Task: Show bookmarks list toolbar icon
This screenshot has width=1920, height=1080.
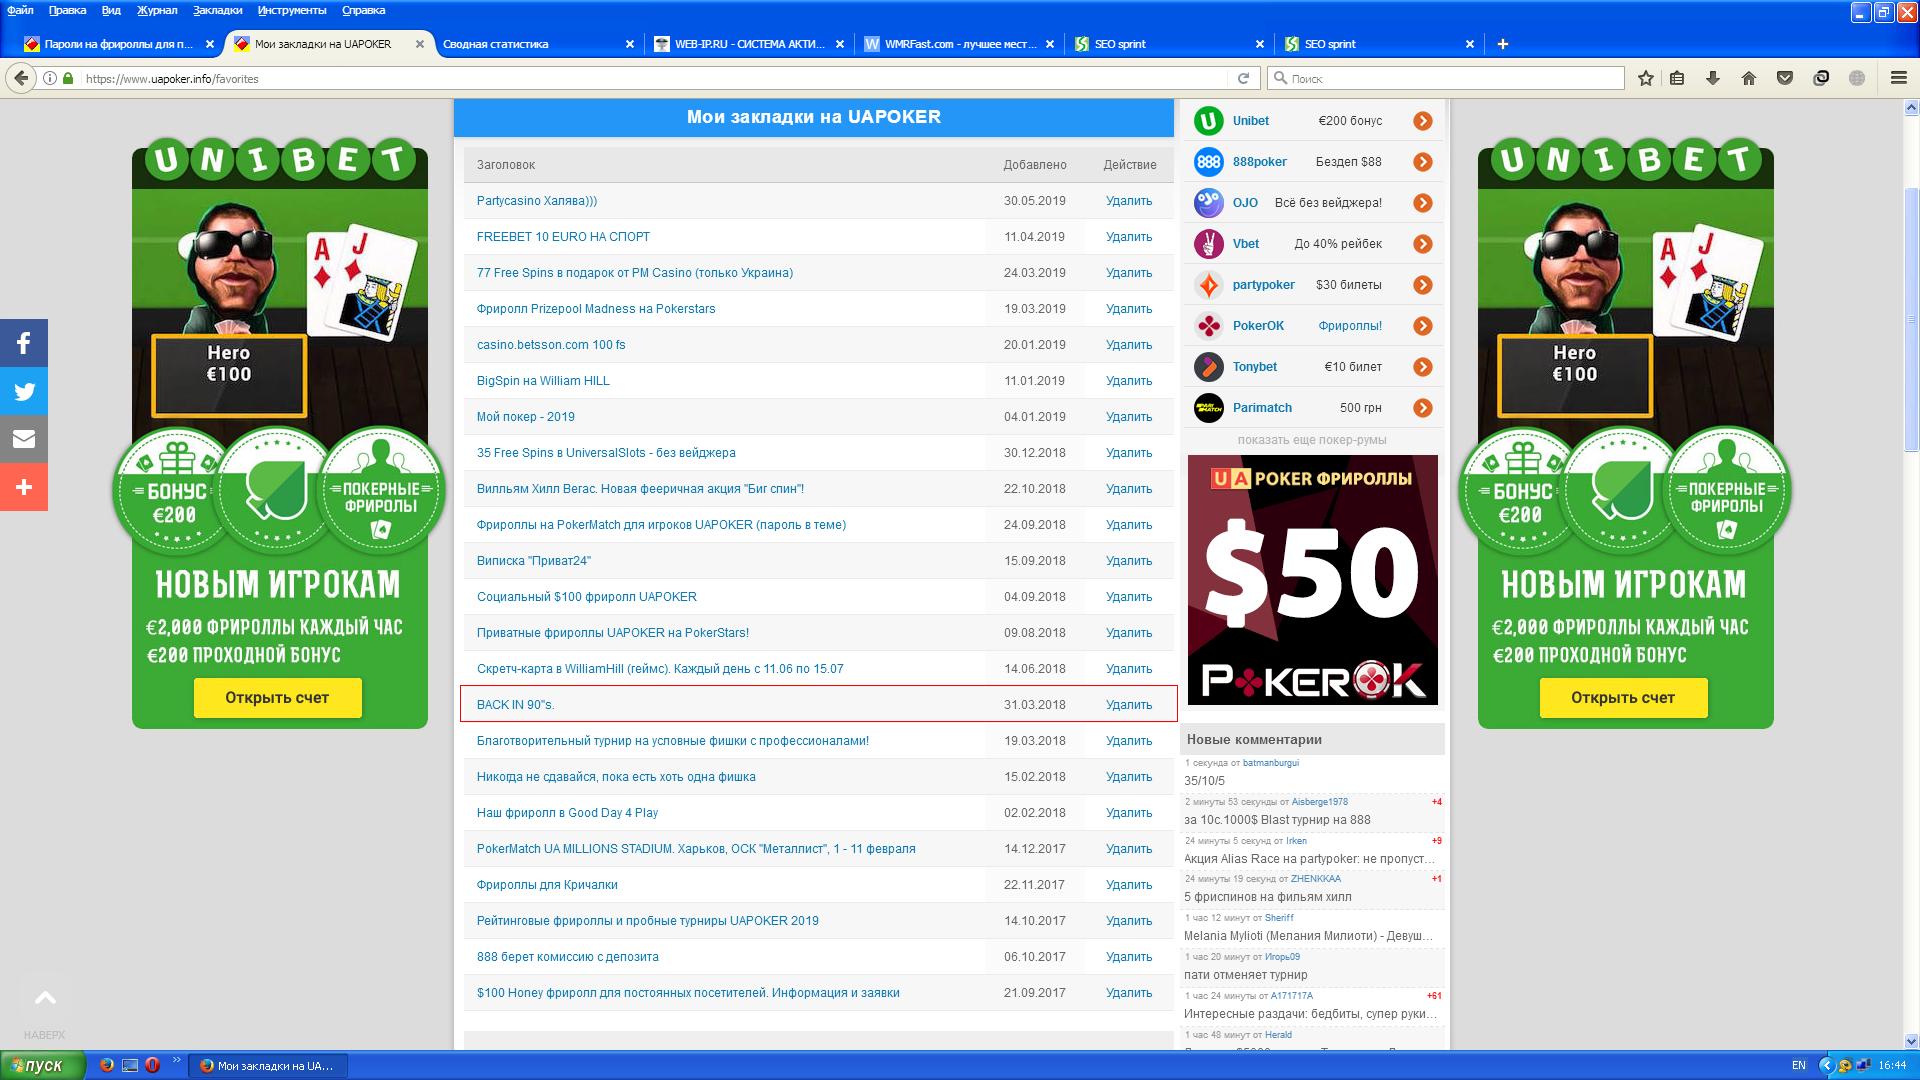Action: [x=1678, y=78]
